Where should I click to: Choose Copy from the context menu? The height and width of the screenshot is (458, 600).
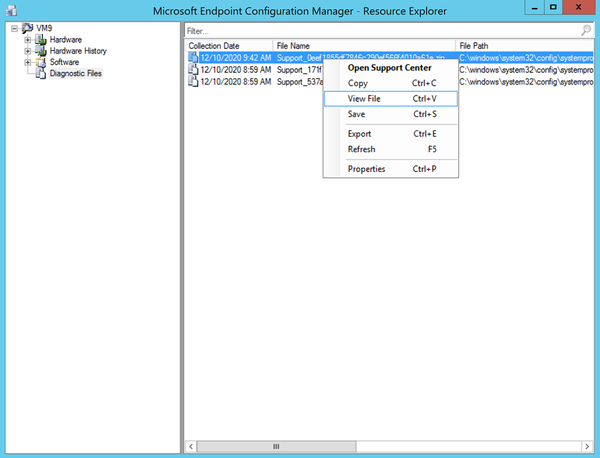pos(390,83)
